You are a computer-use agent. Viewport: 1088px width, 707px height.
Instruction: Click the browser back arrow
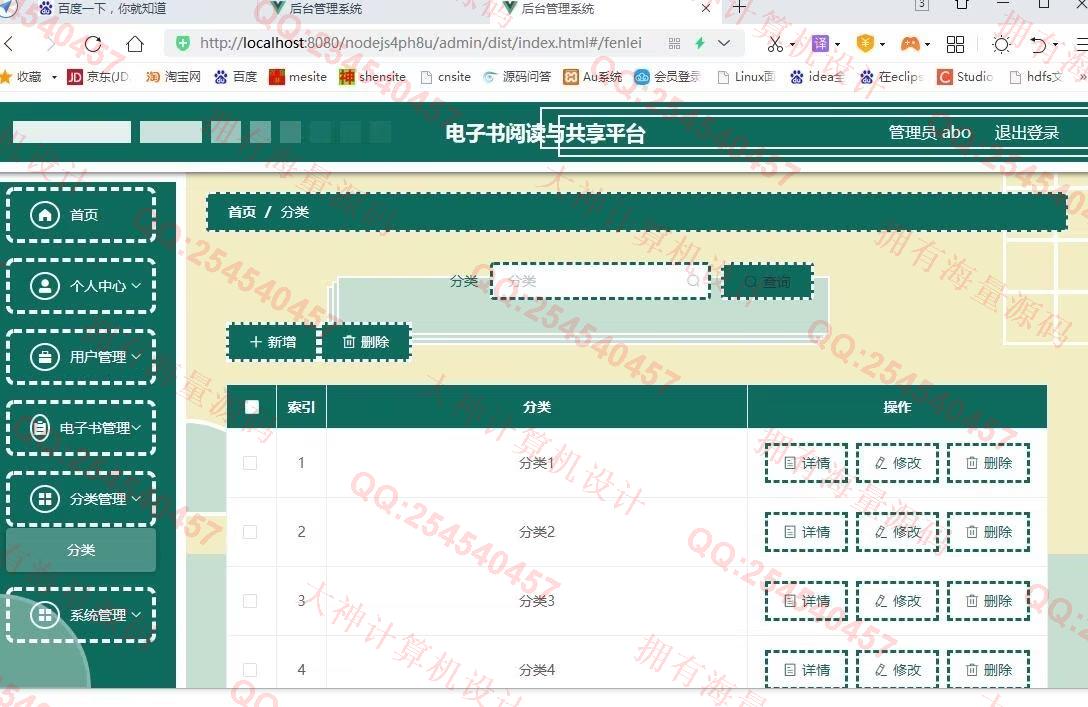9,44
